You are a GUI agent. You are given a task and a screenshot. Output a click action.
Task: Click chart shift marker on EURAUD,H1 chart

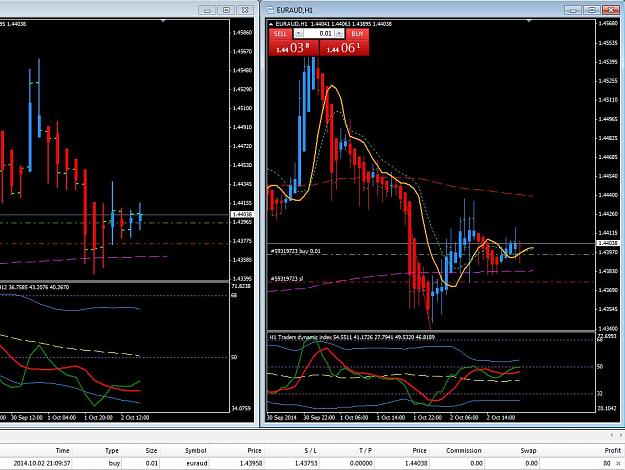529,20
